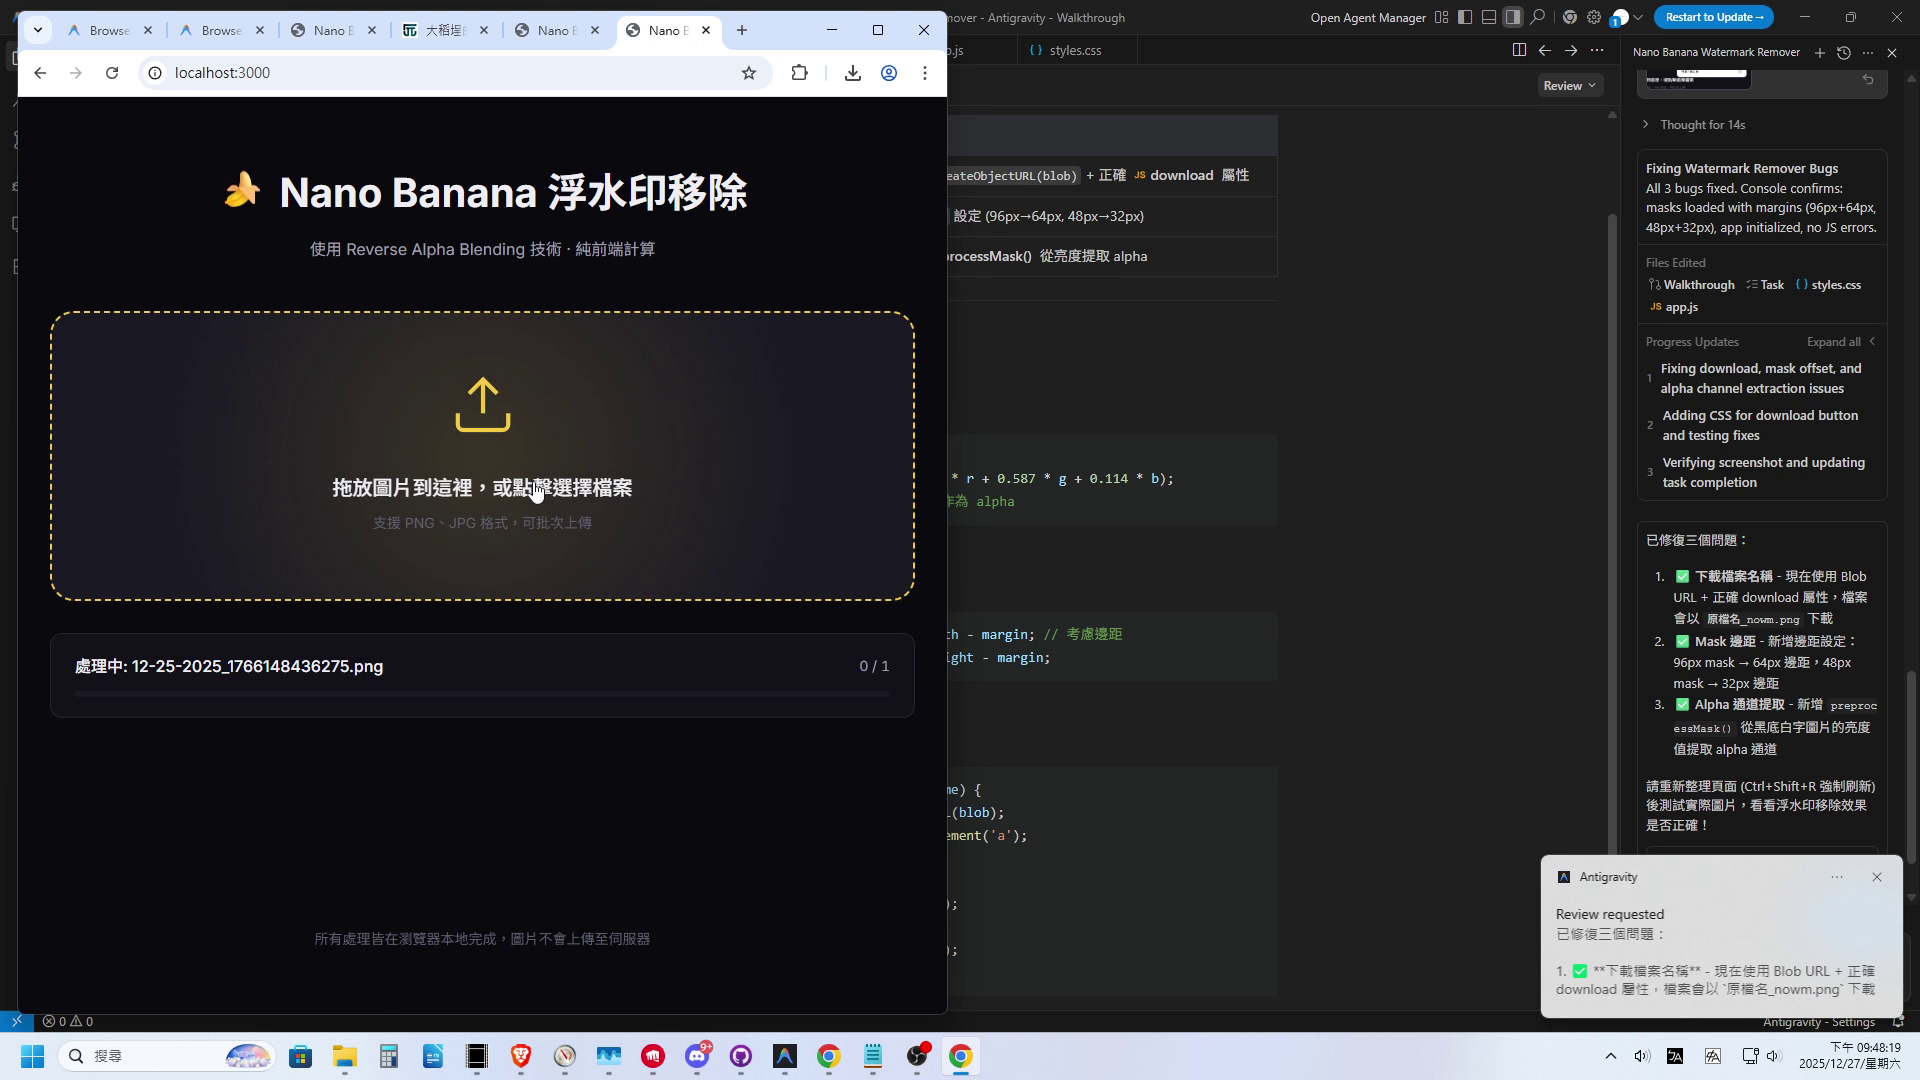Open Windows Start menu

pos(32,1056)
